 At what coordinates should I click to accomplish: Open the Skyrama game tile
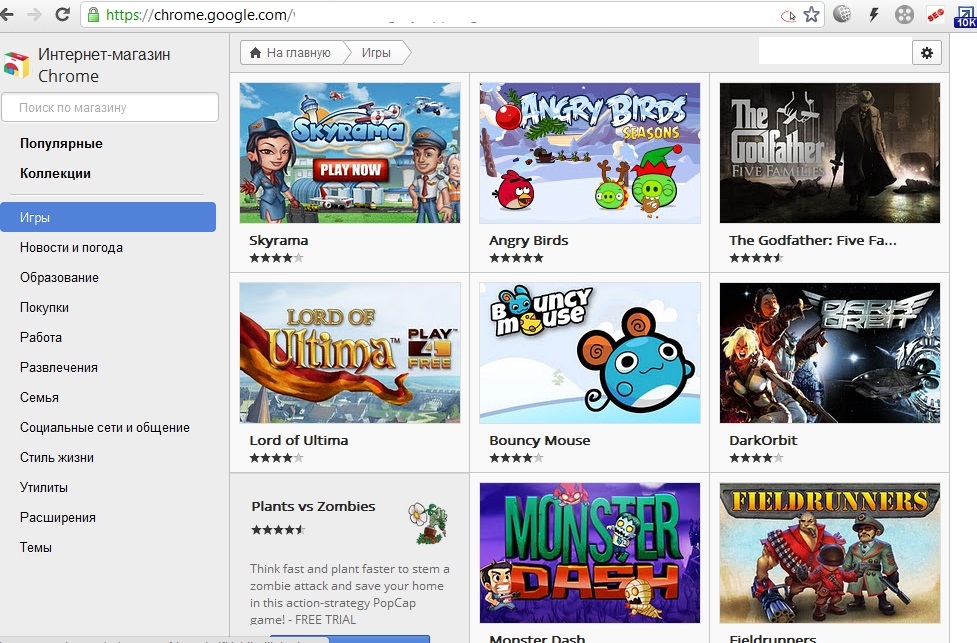point(349,152)
